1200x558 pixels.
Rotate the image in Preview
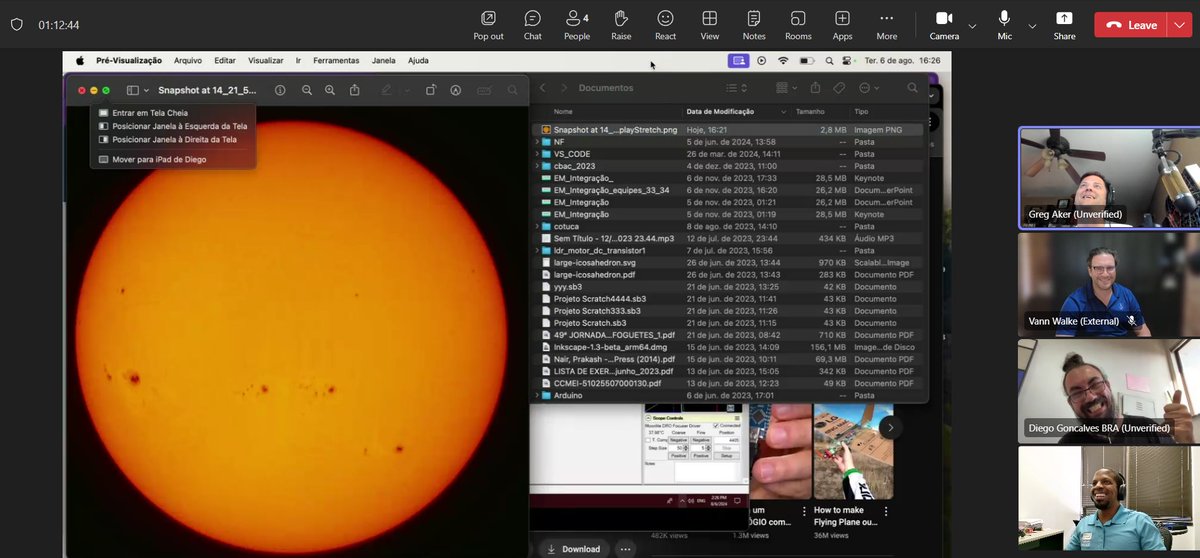[x=431, y=90]
